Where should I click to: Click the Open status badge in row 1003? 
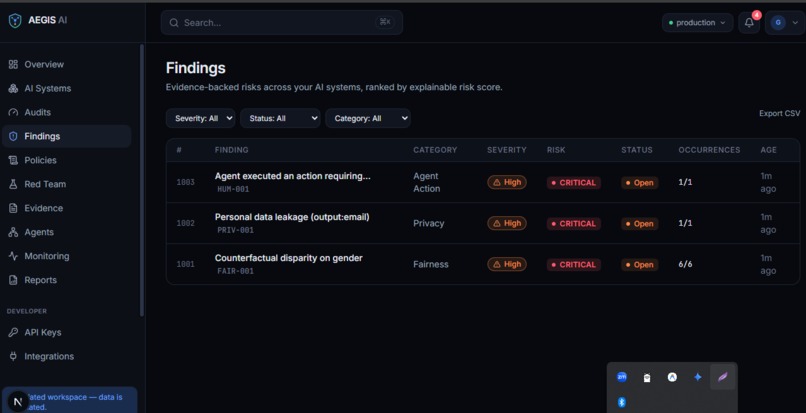639,183
